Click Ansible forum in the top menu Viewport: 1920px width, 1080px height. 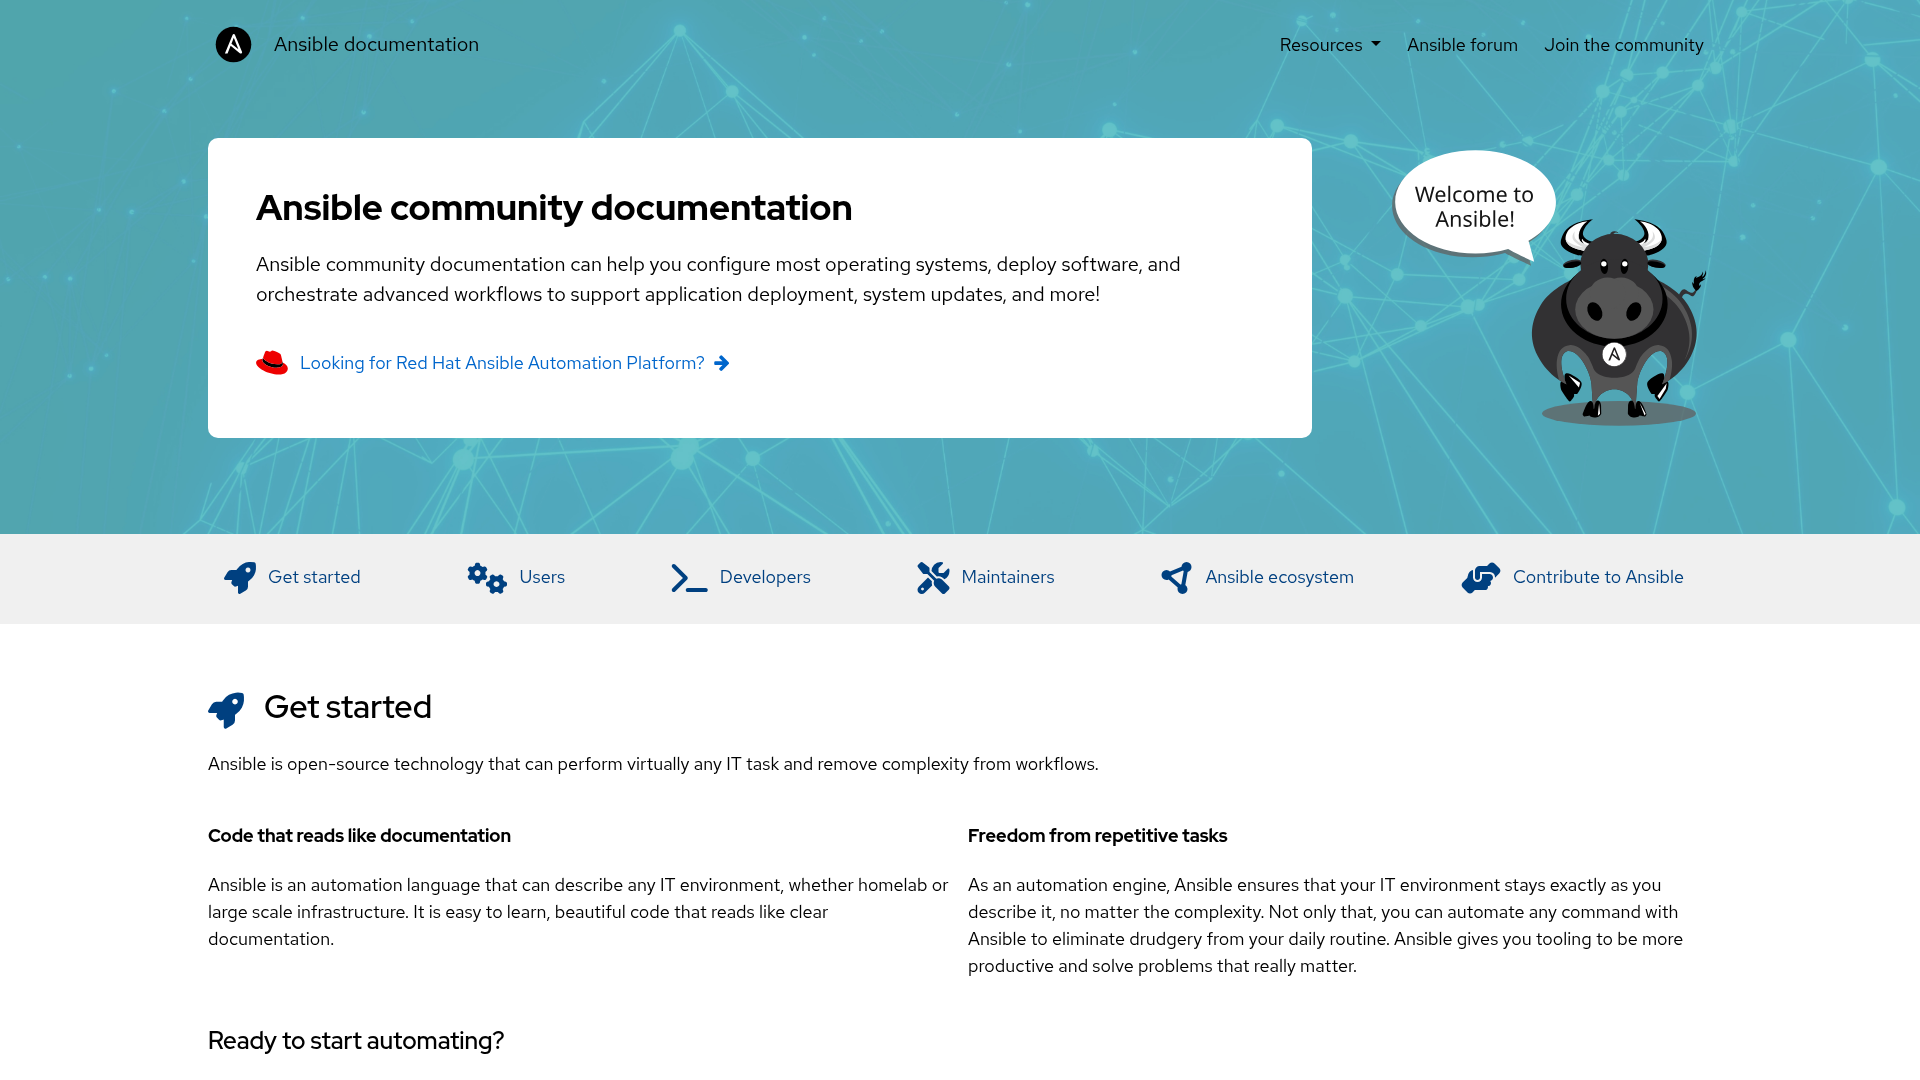pos(1462,45)
